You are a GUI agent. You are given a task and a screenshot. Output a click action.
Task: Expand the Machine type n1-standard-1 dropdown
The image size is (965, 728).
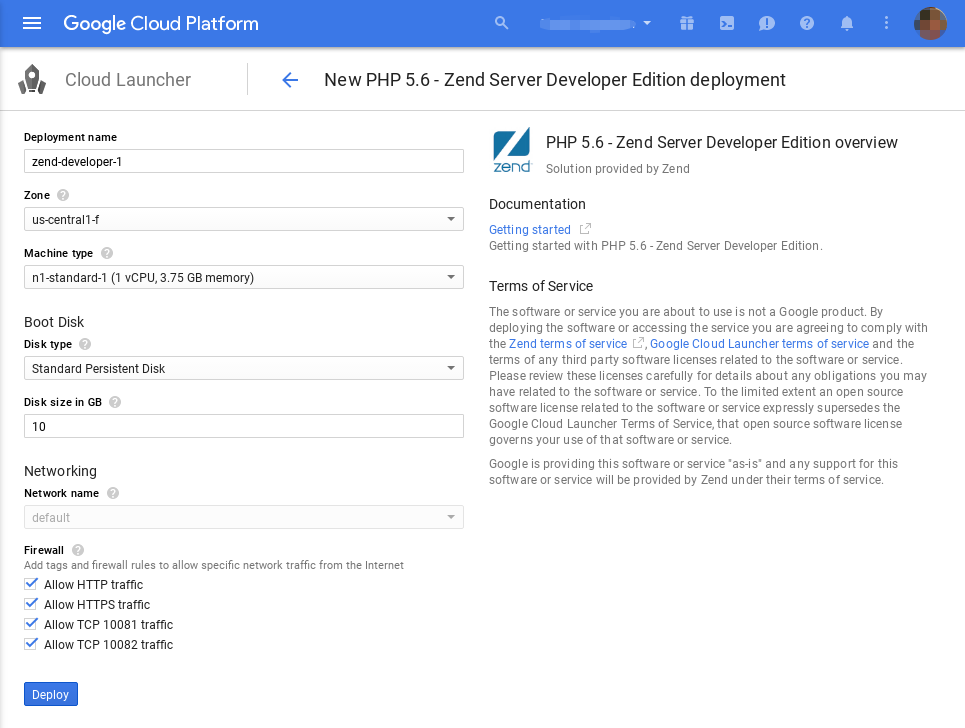point(244,277)
